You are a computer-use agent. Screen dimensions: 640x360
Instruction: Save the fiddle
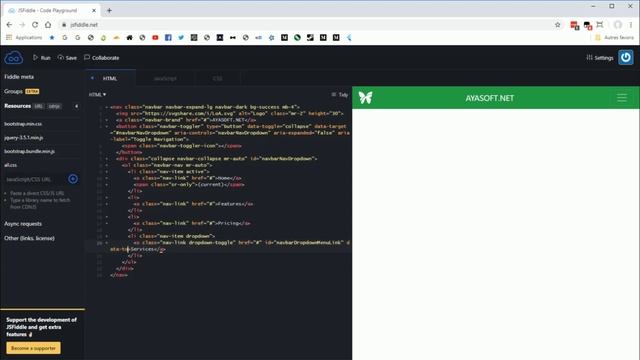67,58
